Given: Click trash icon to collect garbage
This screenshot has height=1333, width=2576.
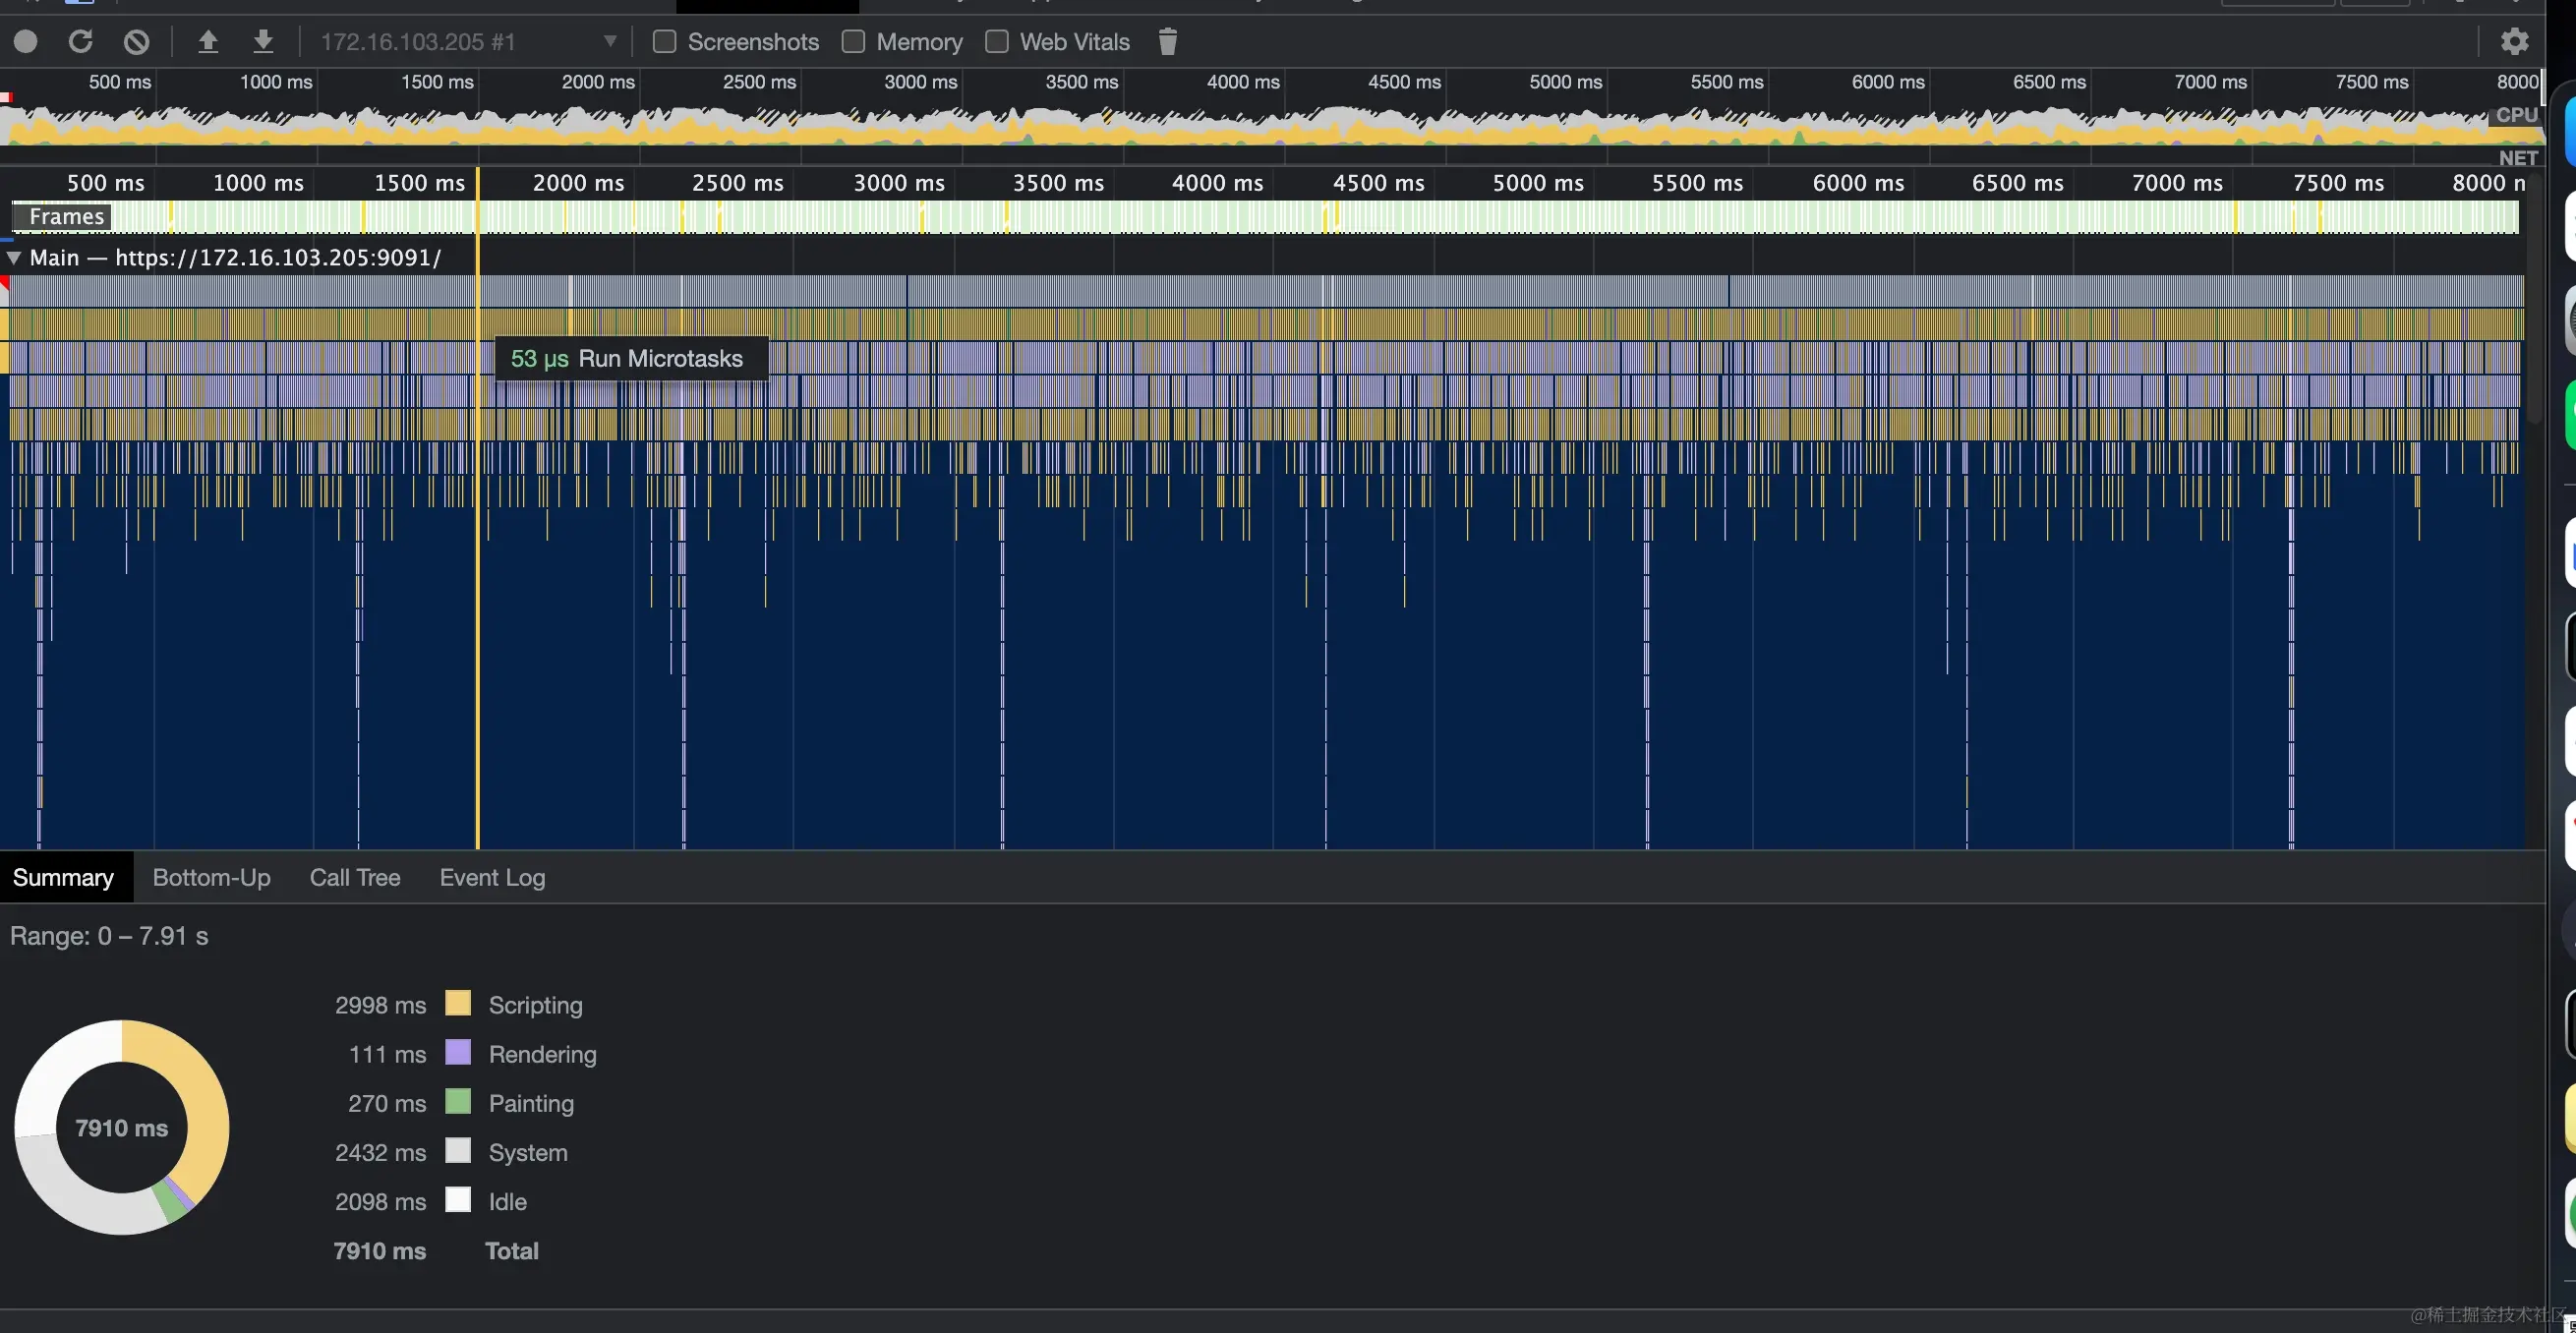Looking at the screenshot, I should click(x=1167, y=41).
